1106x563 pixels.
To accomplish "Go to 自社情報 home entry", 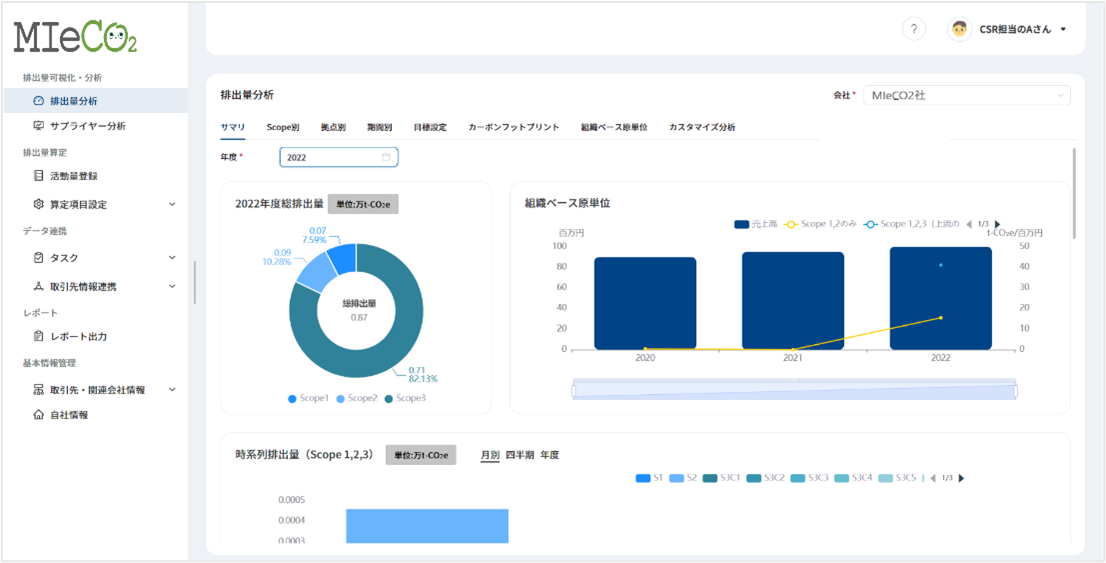I will [68, 415].
